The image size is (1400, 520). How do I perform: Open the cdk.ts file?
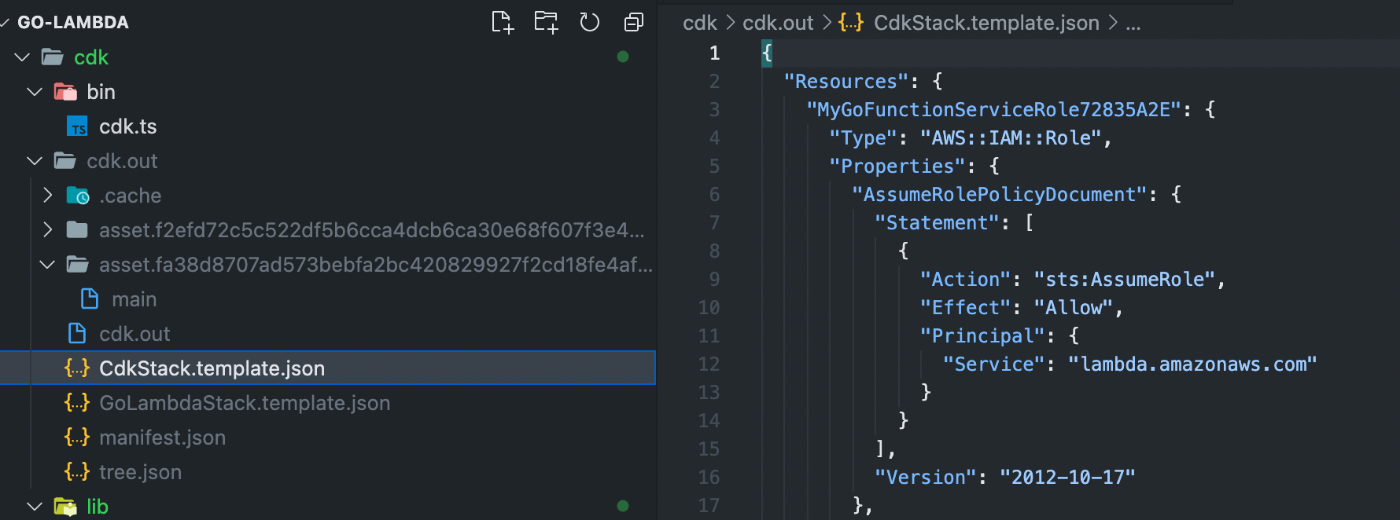click(128, 127)
